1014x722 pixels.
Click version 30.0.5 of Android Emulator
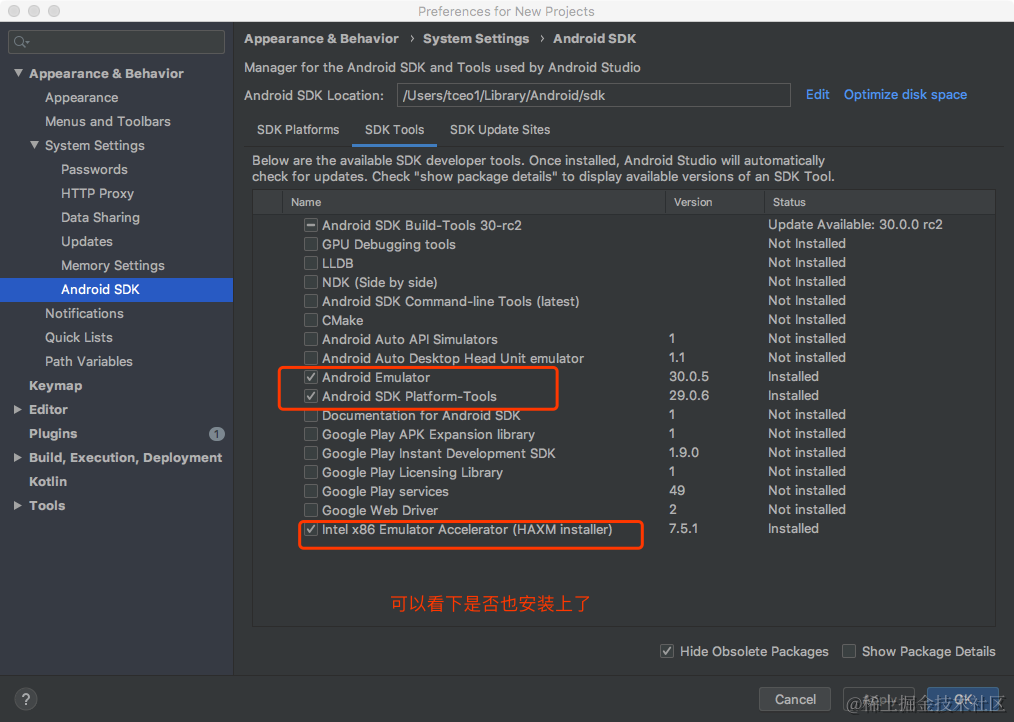[x=689, y=377]
